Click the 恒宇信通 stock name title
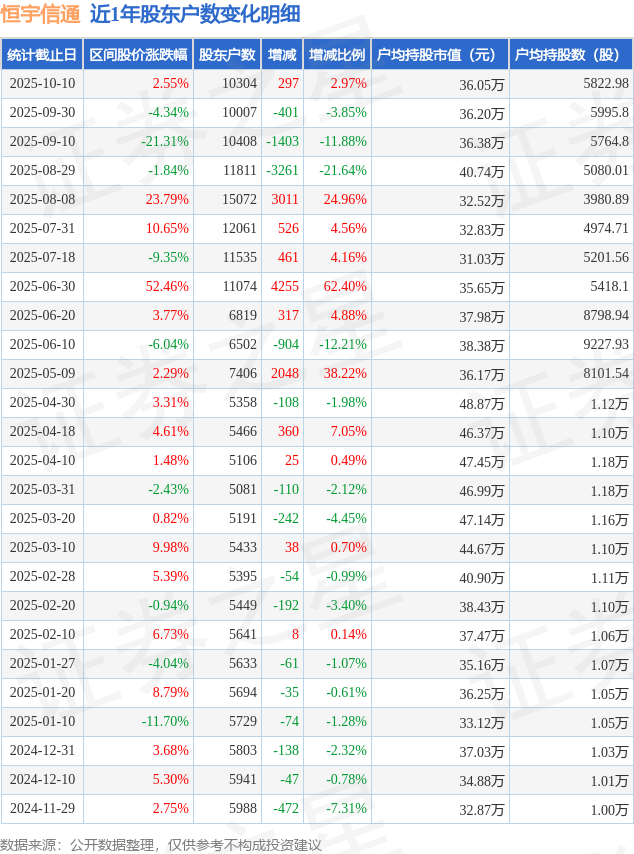The image size is (634, 854). tap(41, 14)
